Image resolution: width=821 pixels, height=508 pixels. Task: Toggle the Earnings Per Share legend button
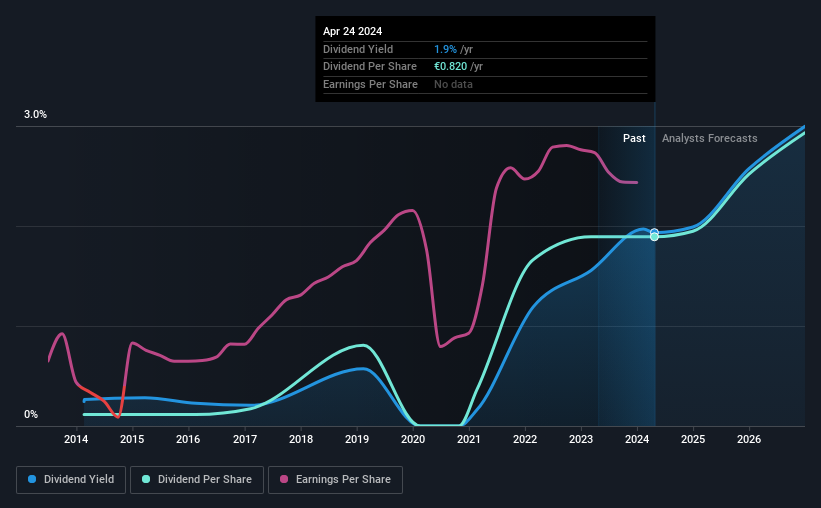click(x=335, y=480)
